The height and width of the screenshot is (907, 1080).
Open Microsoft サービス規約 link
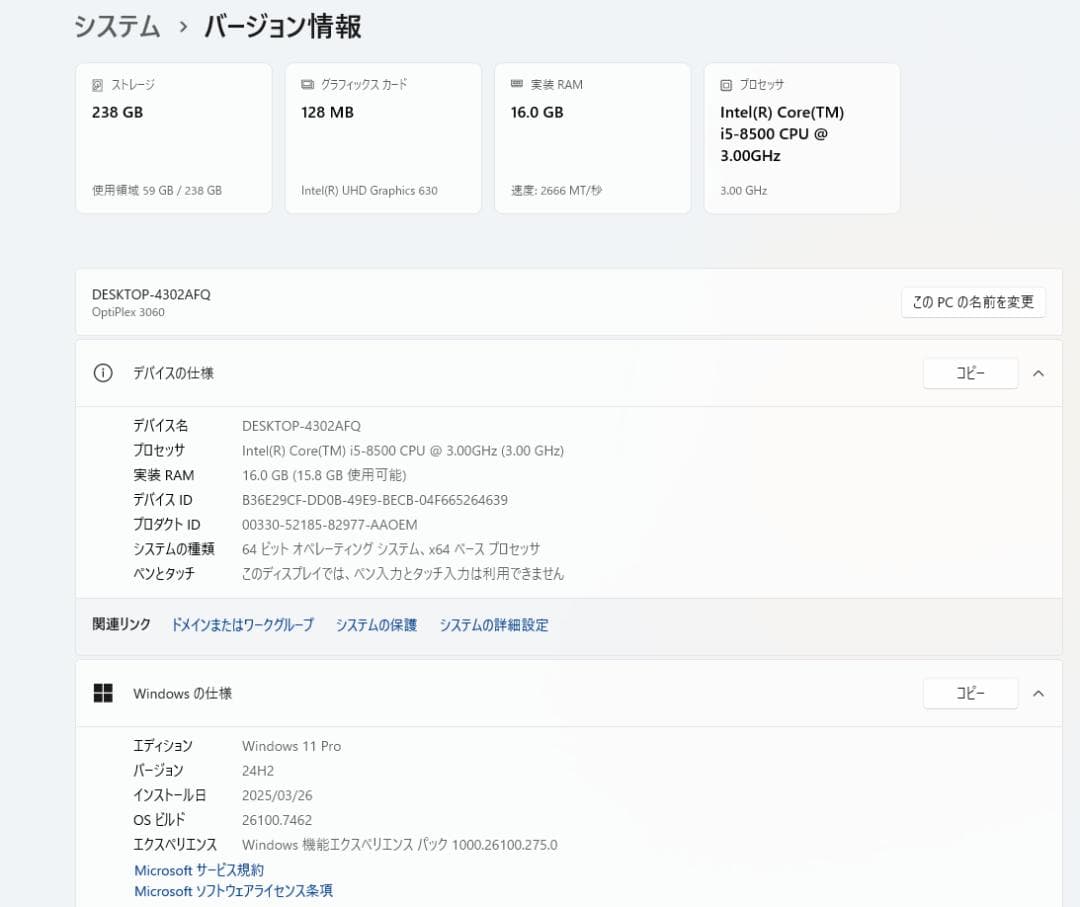tap(199, 870)
